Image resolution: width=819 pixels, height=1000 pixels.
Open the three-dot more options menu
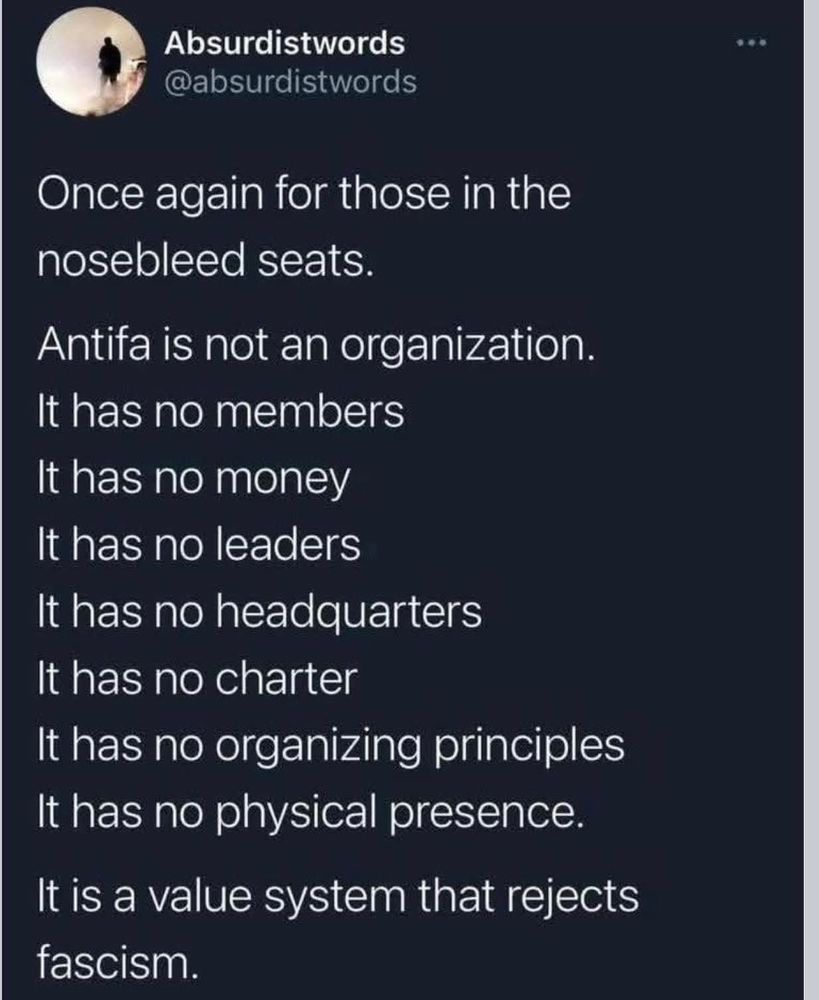(750, 43)
